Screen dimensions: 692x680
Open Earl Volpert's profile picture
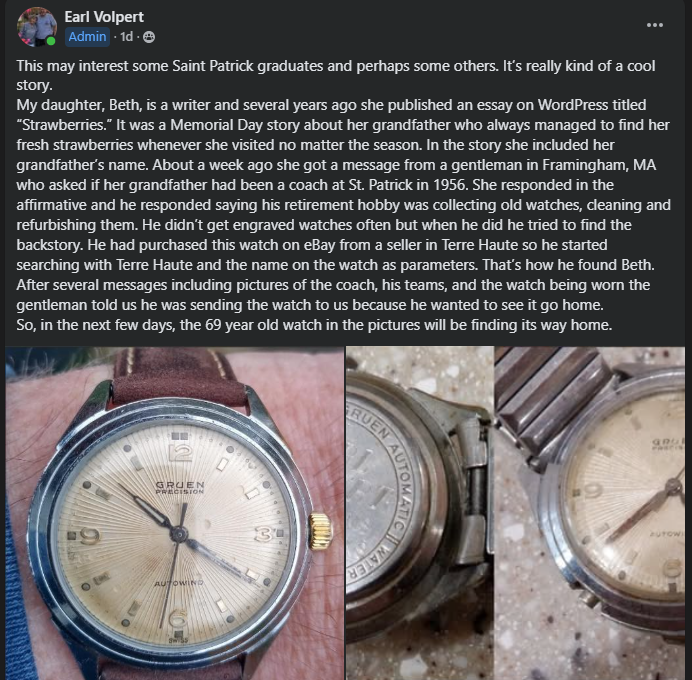tap(37, 26)
